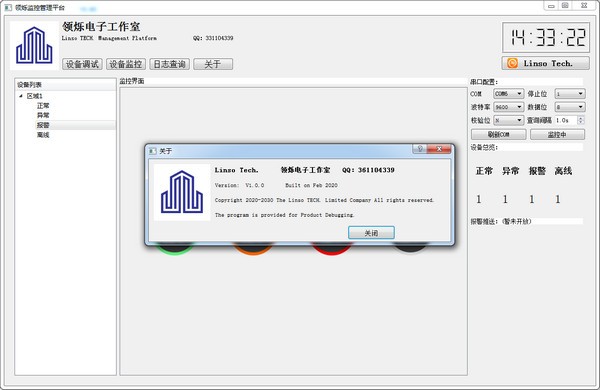The width and height of the screenshot is (600, 390).
Task: Click the blue building logo in About dialog
Action: point(182,192)
